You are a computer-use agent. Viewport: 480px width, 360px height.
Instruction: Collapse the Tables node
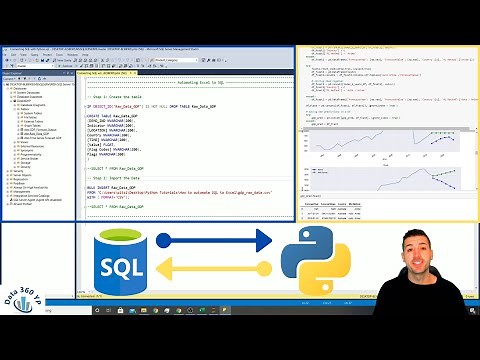point(15,109)
